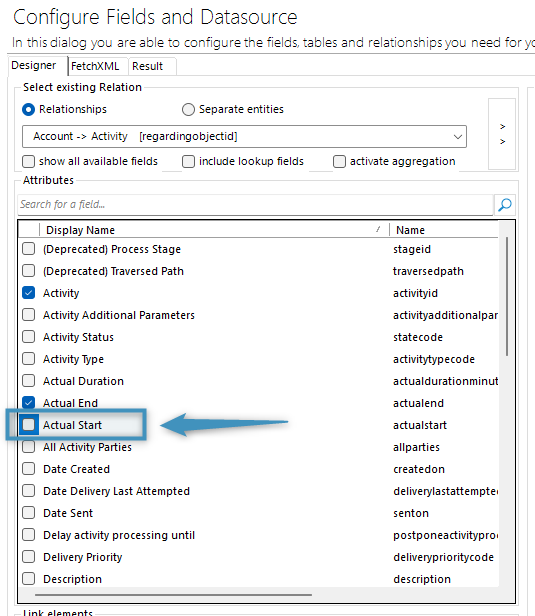
Task: Select the 'statecode' name cell
Action: [x=418, y=337]
